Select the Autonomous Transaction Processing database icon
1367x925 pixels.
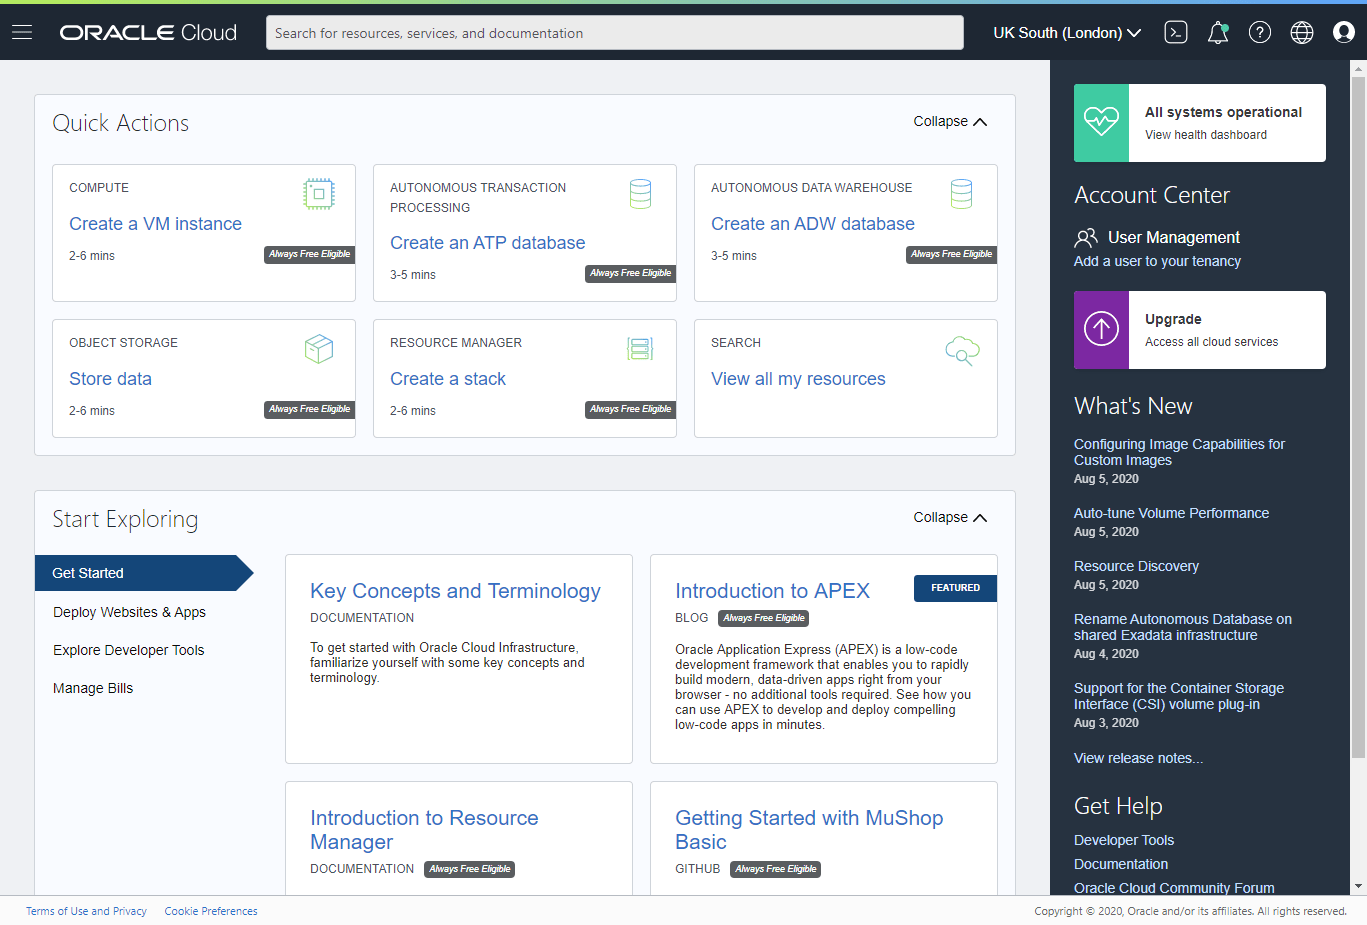pos(640,194)
